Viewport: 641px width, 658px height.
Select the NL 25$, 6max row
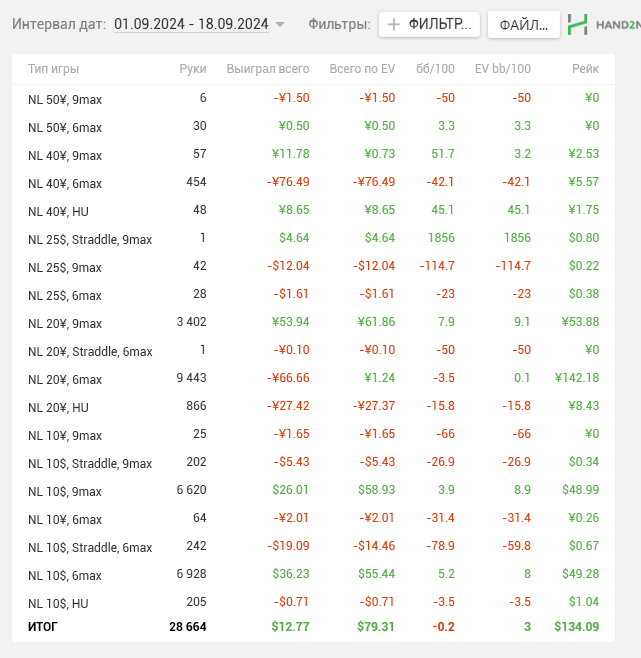313,295
